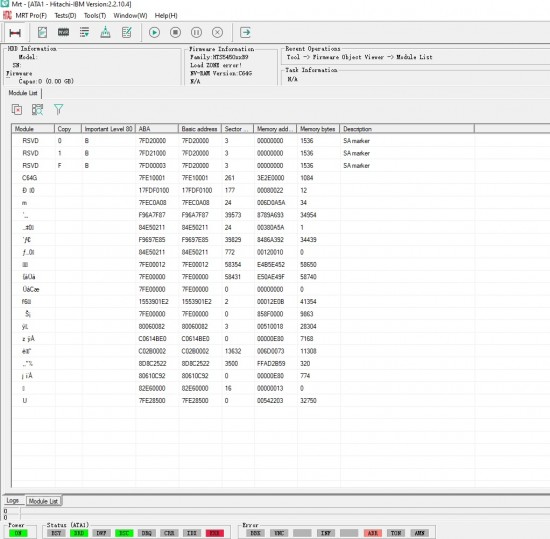Sort by the Memory bytes column header
The width and height of the screenshot is (550, 539).
(x=318, y=129)
